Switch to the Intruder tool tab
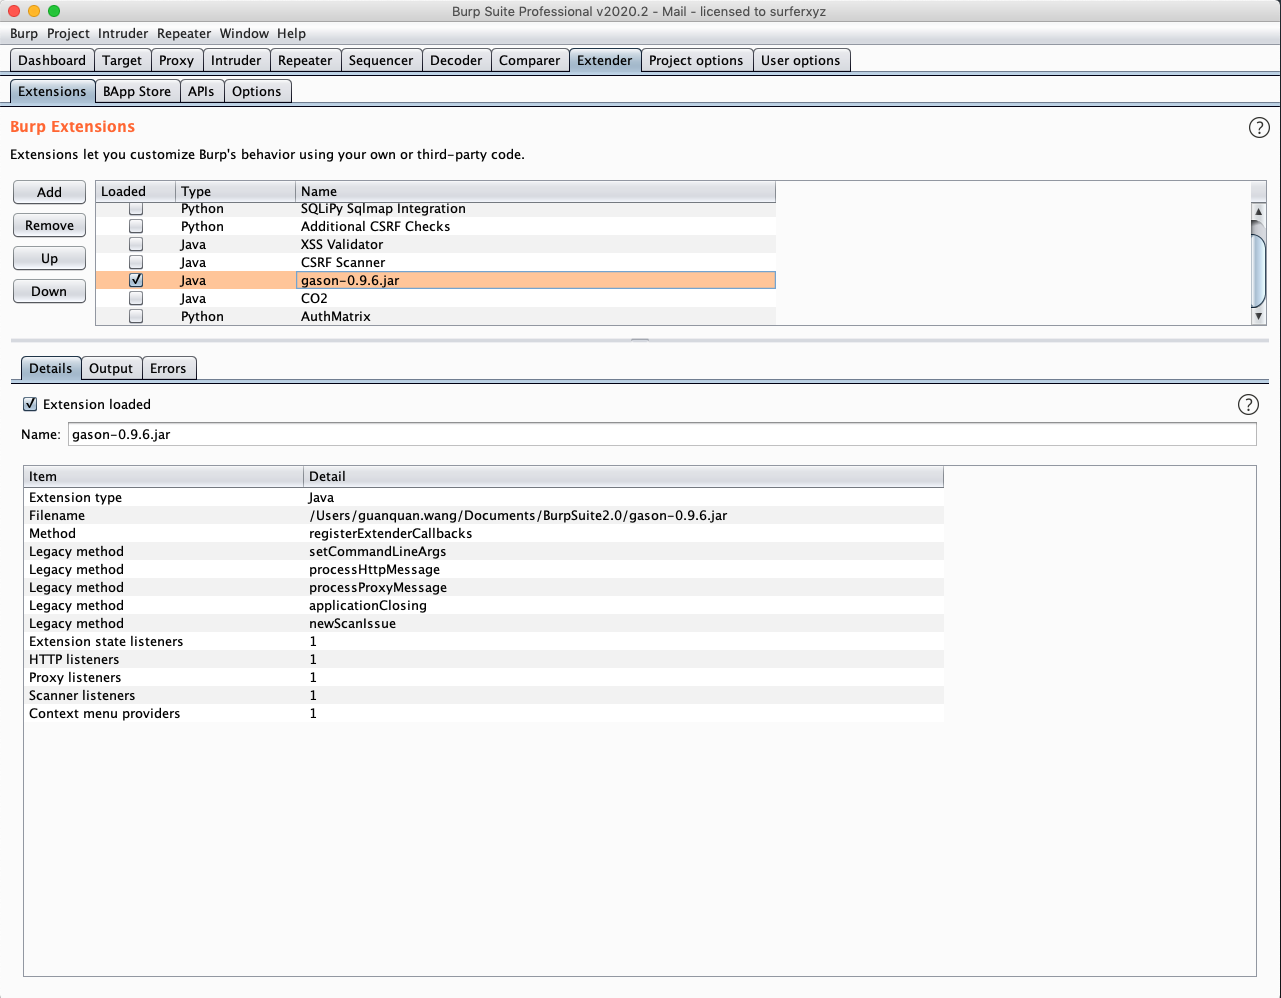The height and width of the screenshot is (998, 1281). [x=236, y=61]
